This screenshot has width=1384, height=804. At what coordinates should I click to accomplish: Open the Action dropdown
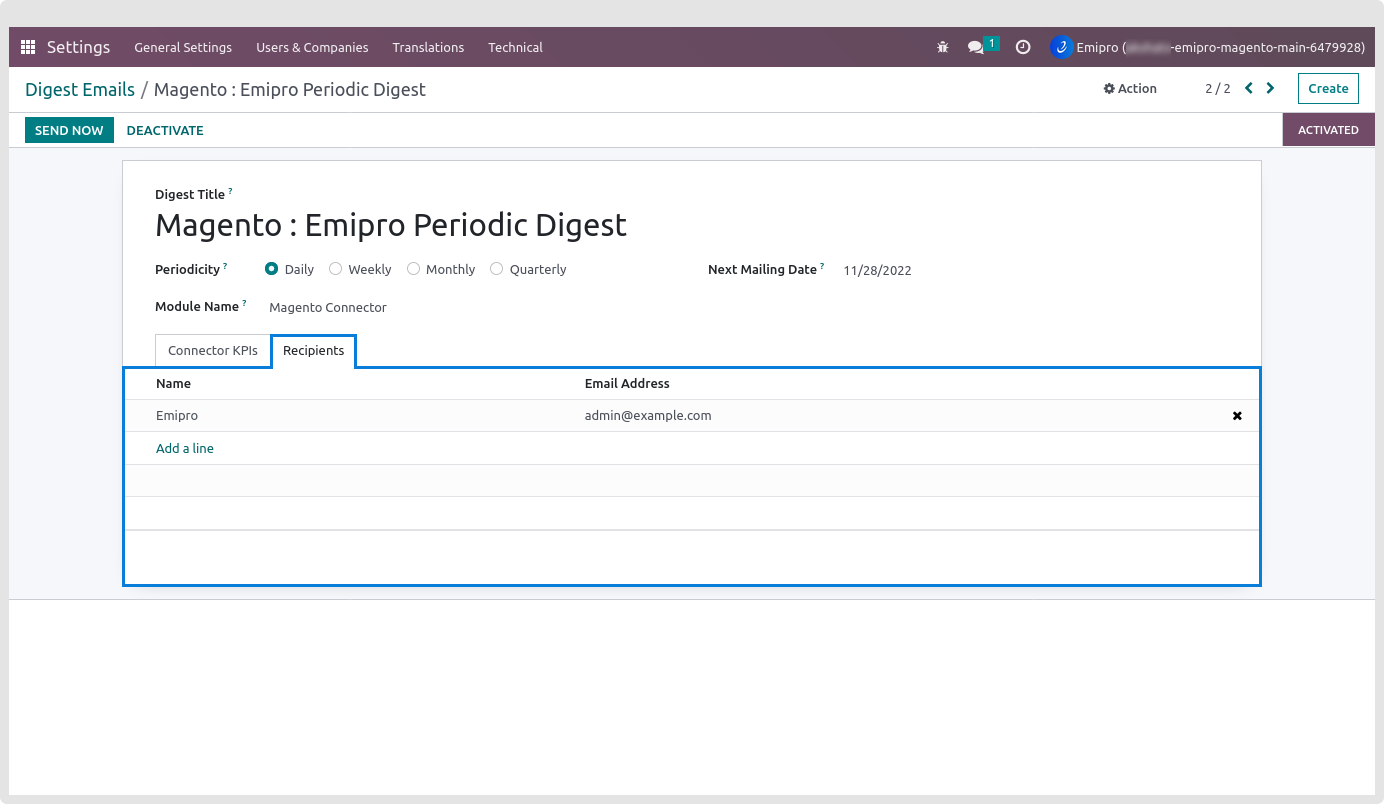(1130, 88)
